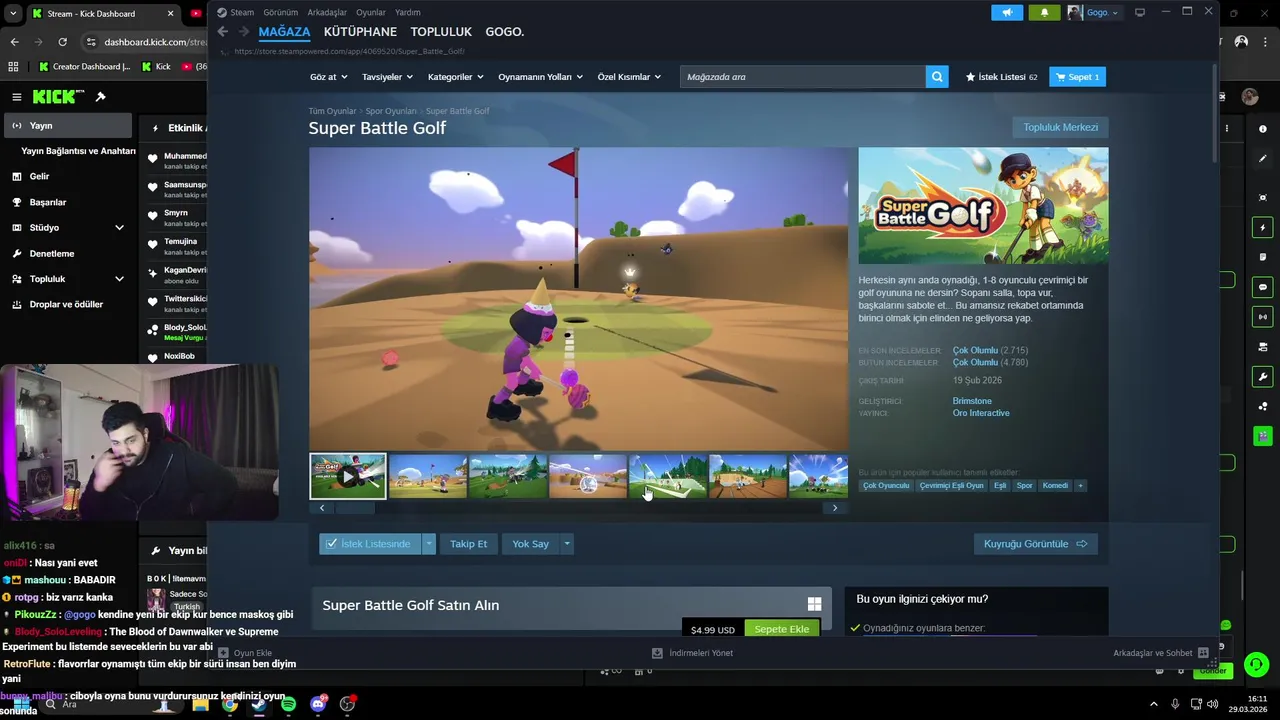
Task: Open the Oro Interactive publisher link
Action: coord(981,413)
